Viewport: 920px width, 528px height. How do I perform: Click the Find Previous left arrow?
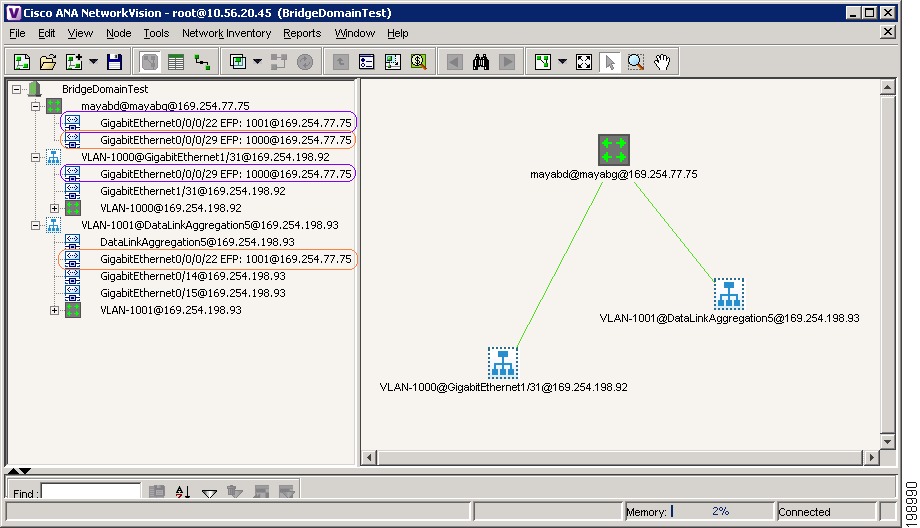click(x=454, y=62)
